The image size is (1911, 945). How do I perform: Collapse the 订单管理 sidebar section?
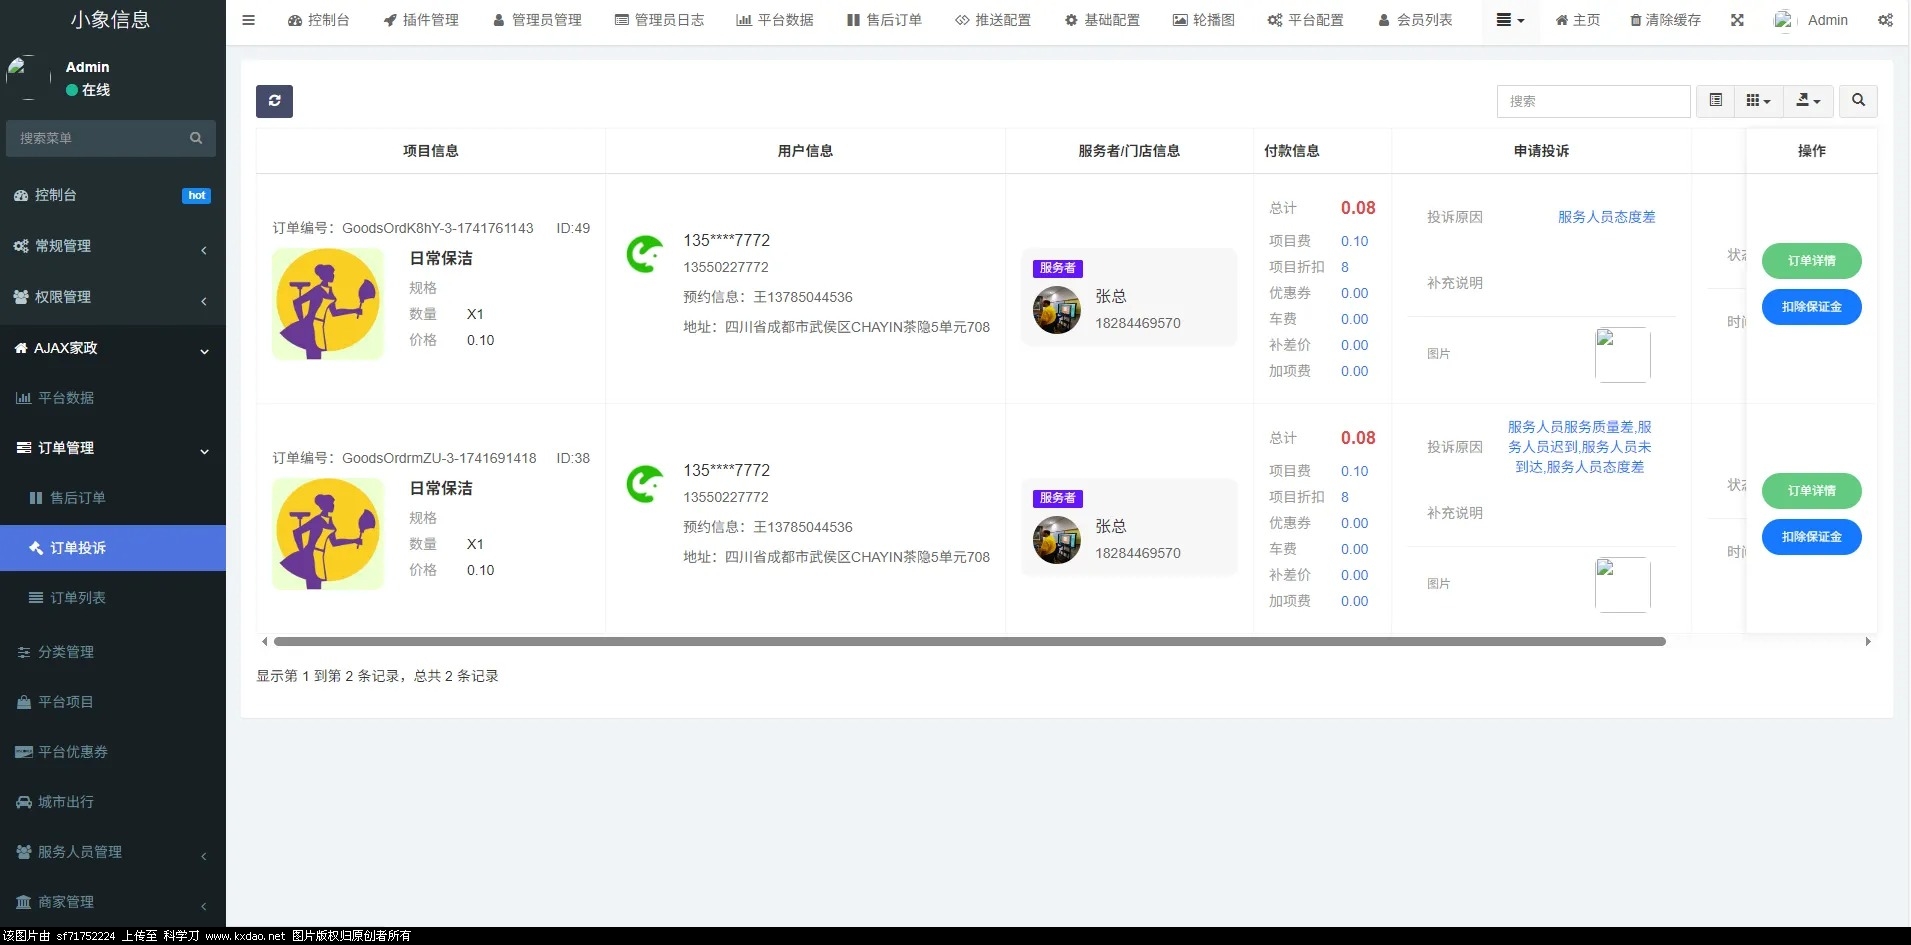(x=112, y=448)
